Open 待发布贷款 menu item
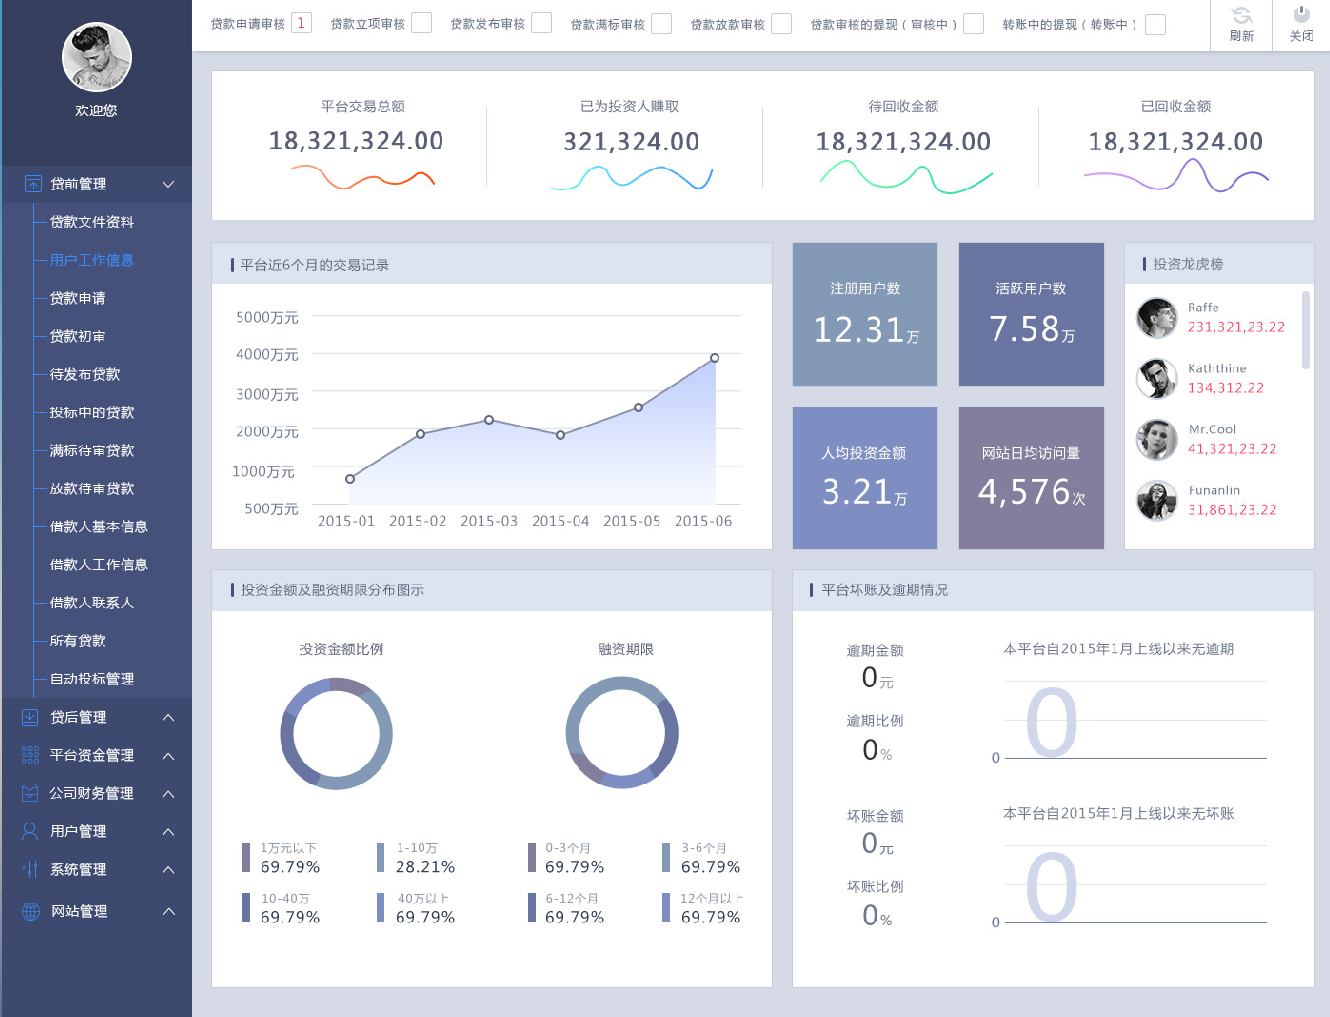This screenshot has height=1017, width=1330. [85, 374]
